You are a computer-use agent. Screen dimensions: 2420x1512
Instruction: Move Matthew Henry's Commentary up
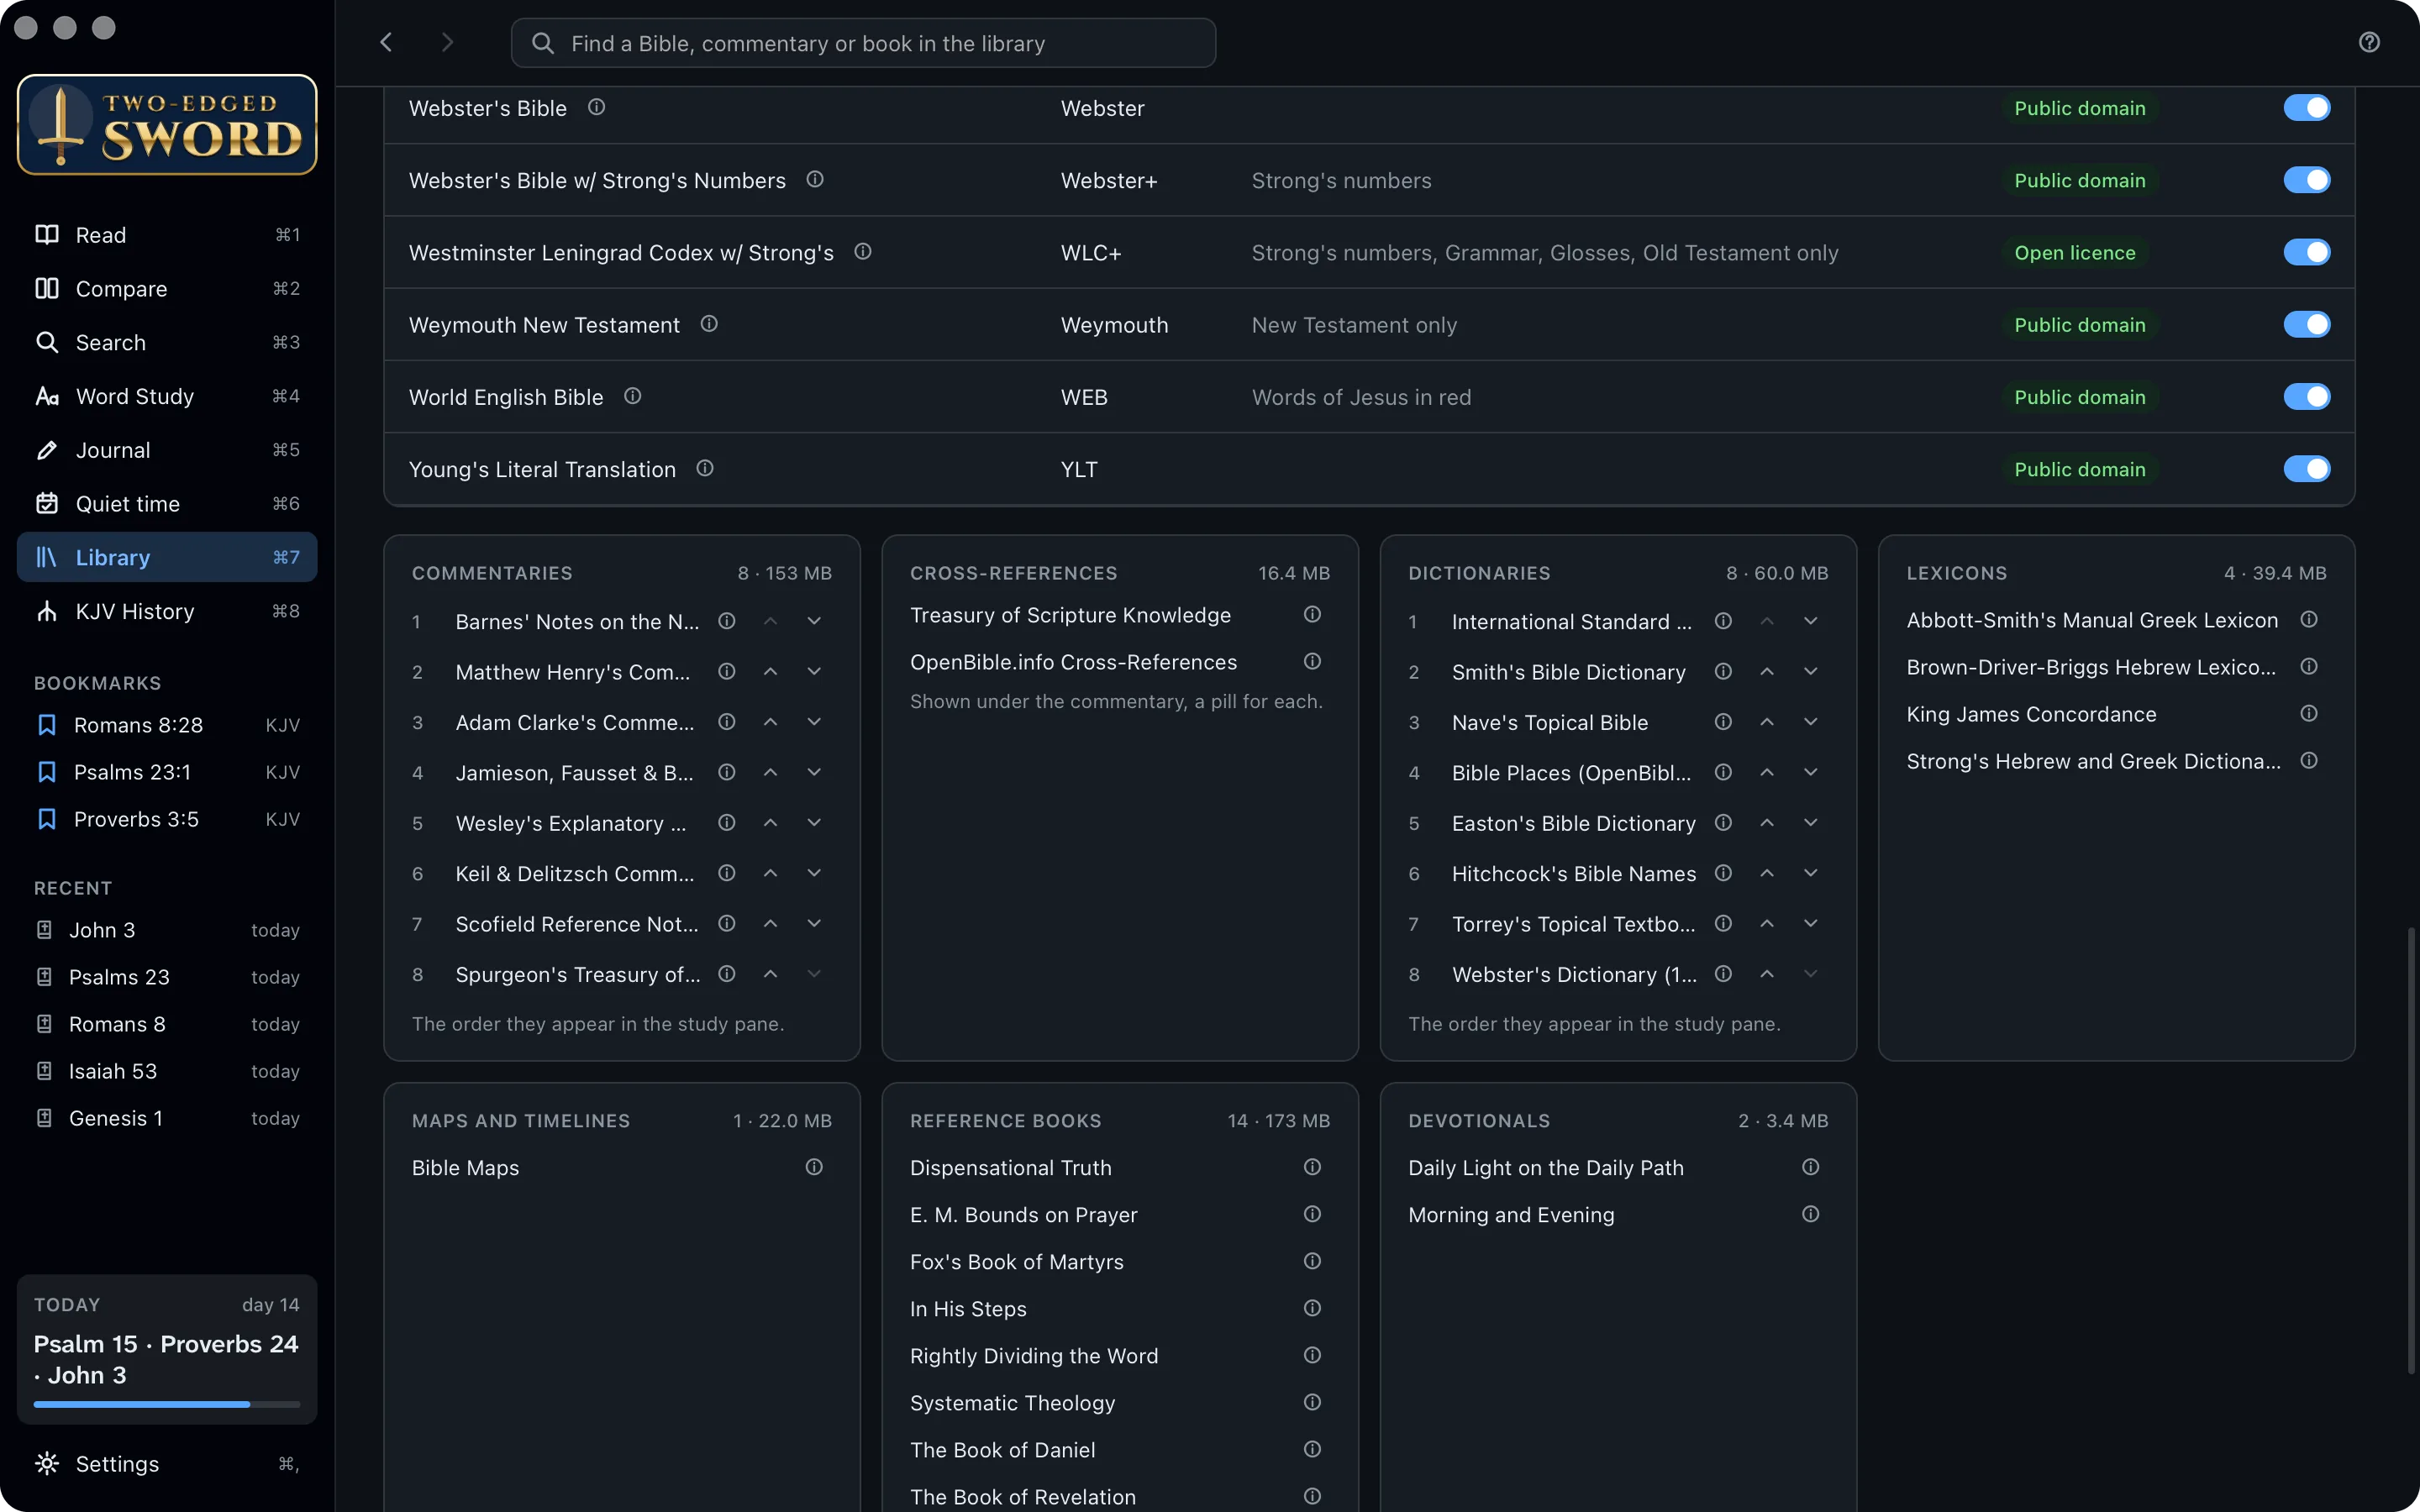770,671
